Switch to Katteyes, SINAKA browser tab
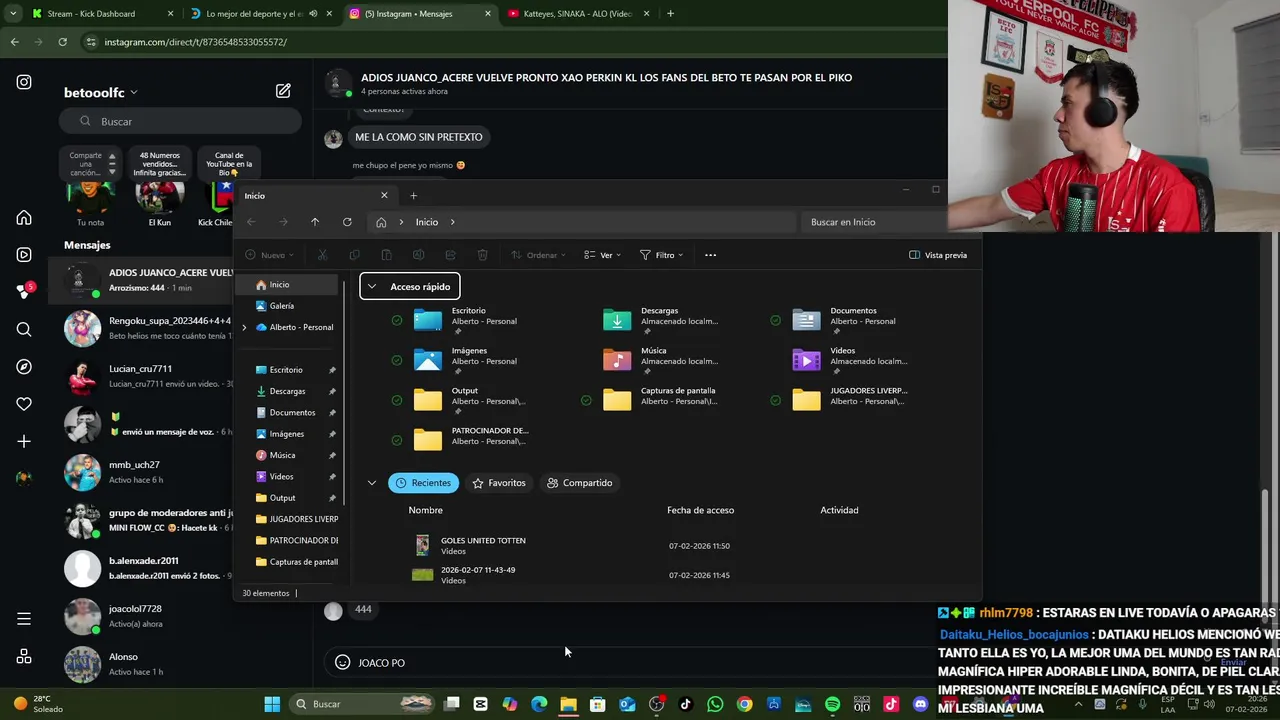 pos(578,14)
